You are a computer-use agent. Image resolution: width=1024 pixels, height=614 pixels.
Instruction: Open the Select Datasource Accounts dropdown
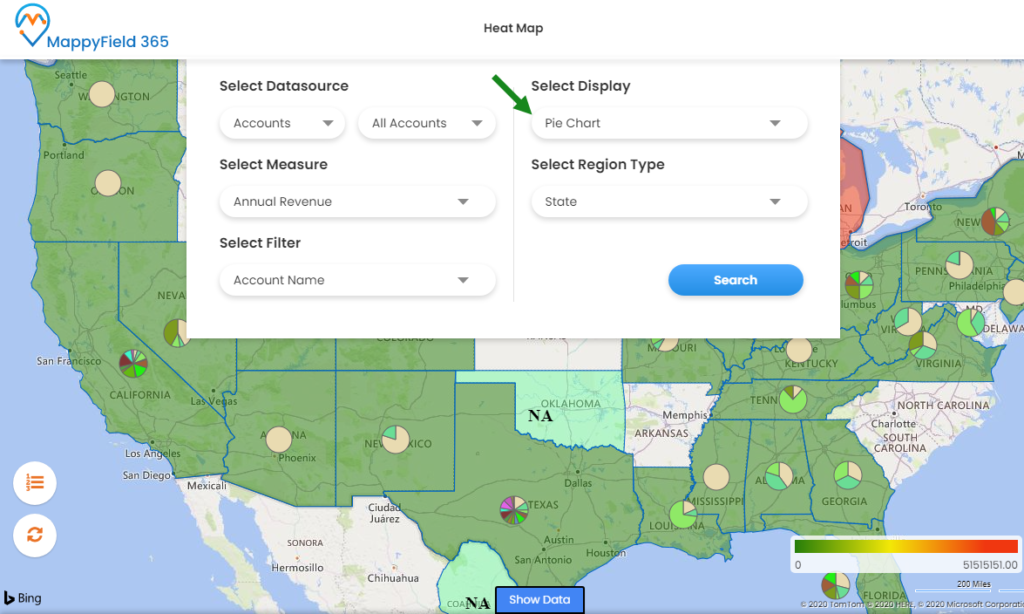[282, 123]
